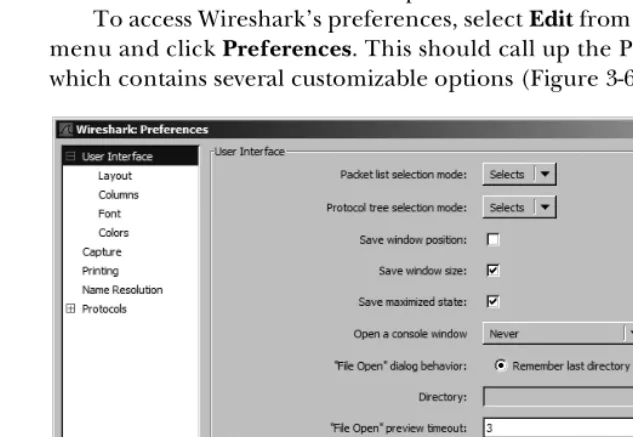Uncheck the Save window size checkbox

point(493,271)
